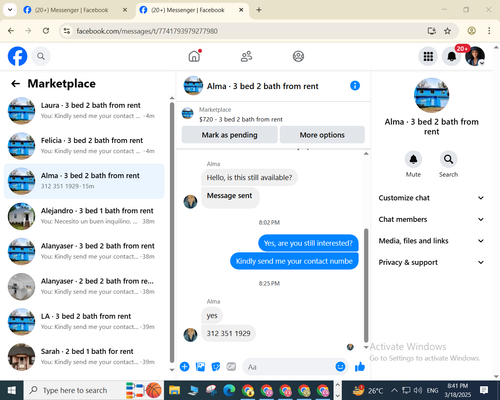Click the ENG language indicator
The width and height of the screenshot is (500, 400).
click(x=432, y=390)
